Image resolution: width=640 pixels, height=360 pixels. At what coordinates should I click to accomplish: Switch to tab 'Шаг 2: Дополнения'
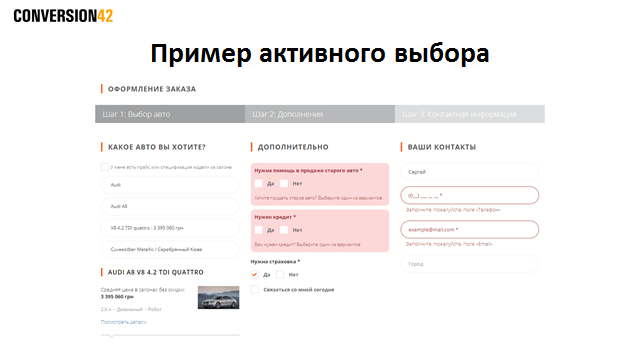pyautogui.click(x=320, y=114)
